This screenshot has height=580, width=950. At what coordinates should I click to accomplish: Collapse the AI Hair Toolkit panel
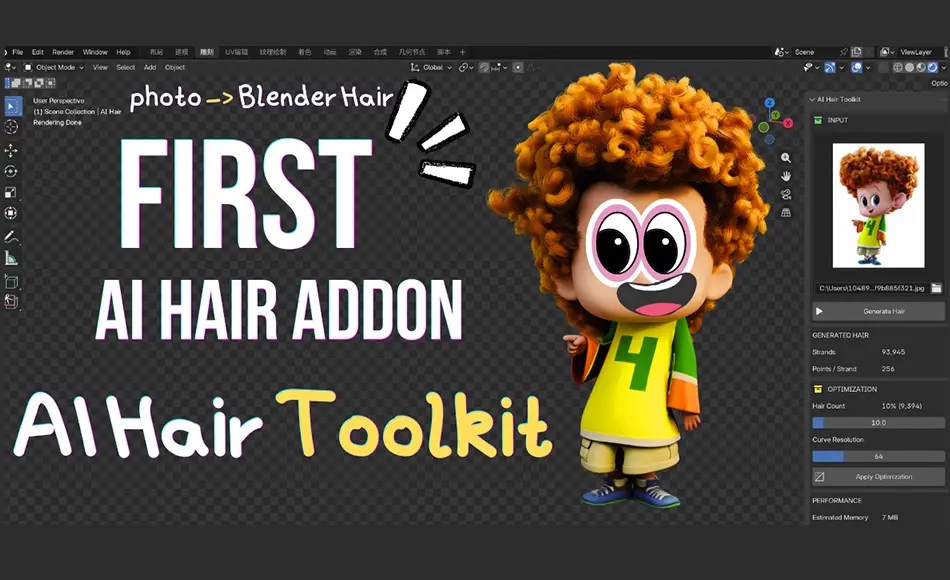tap(812, 99)
